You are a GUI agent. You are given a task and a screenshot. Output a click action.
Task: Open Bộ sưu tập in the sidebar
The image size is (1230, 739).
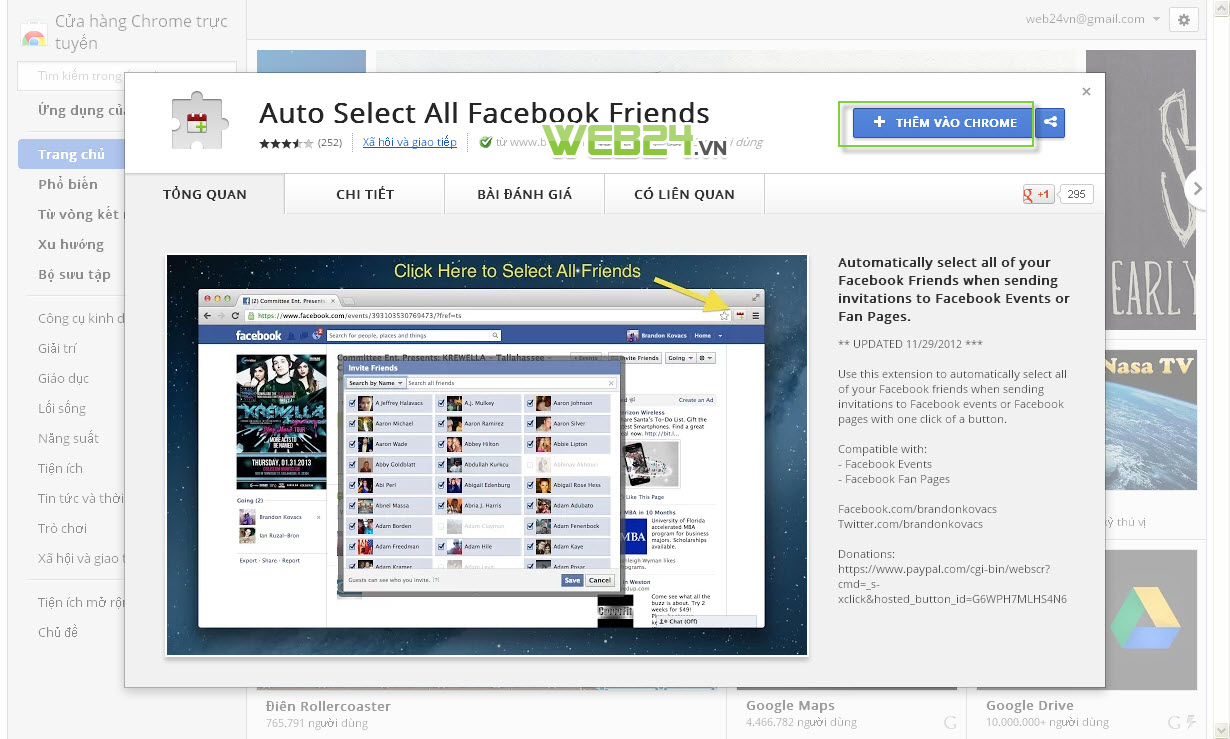click(x=75, y=274)
